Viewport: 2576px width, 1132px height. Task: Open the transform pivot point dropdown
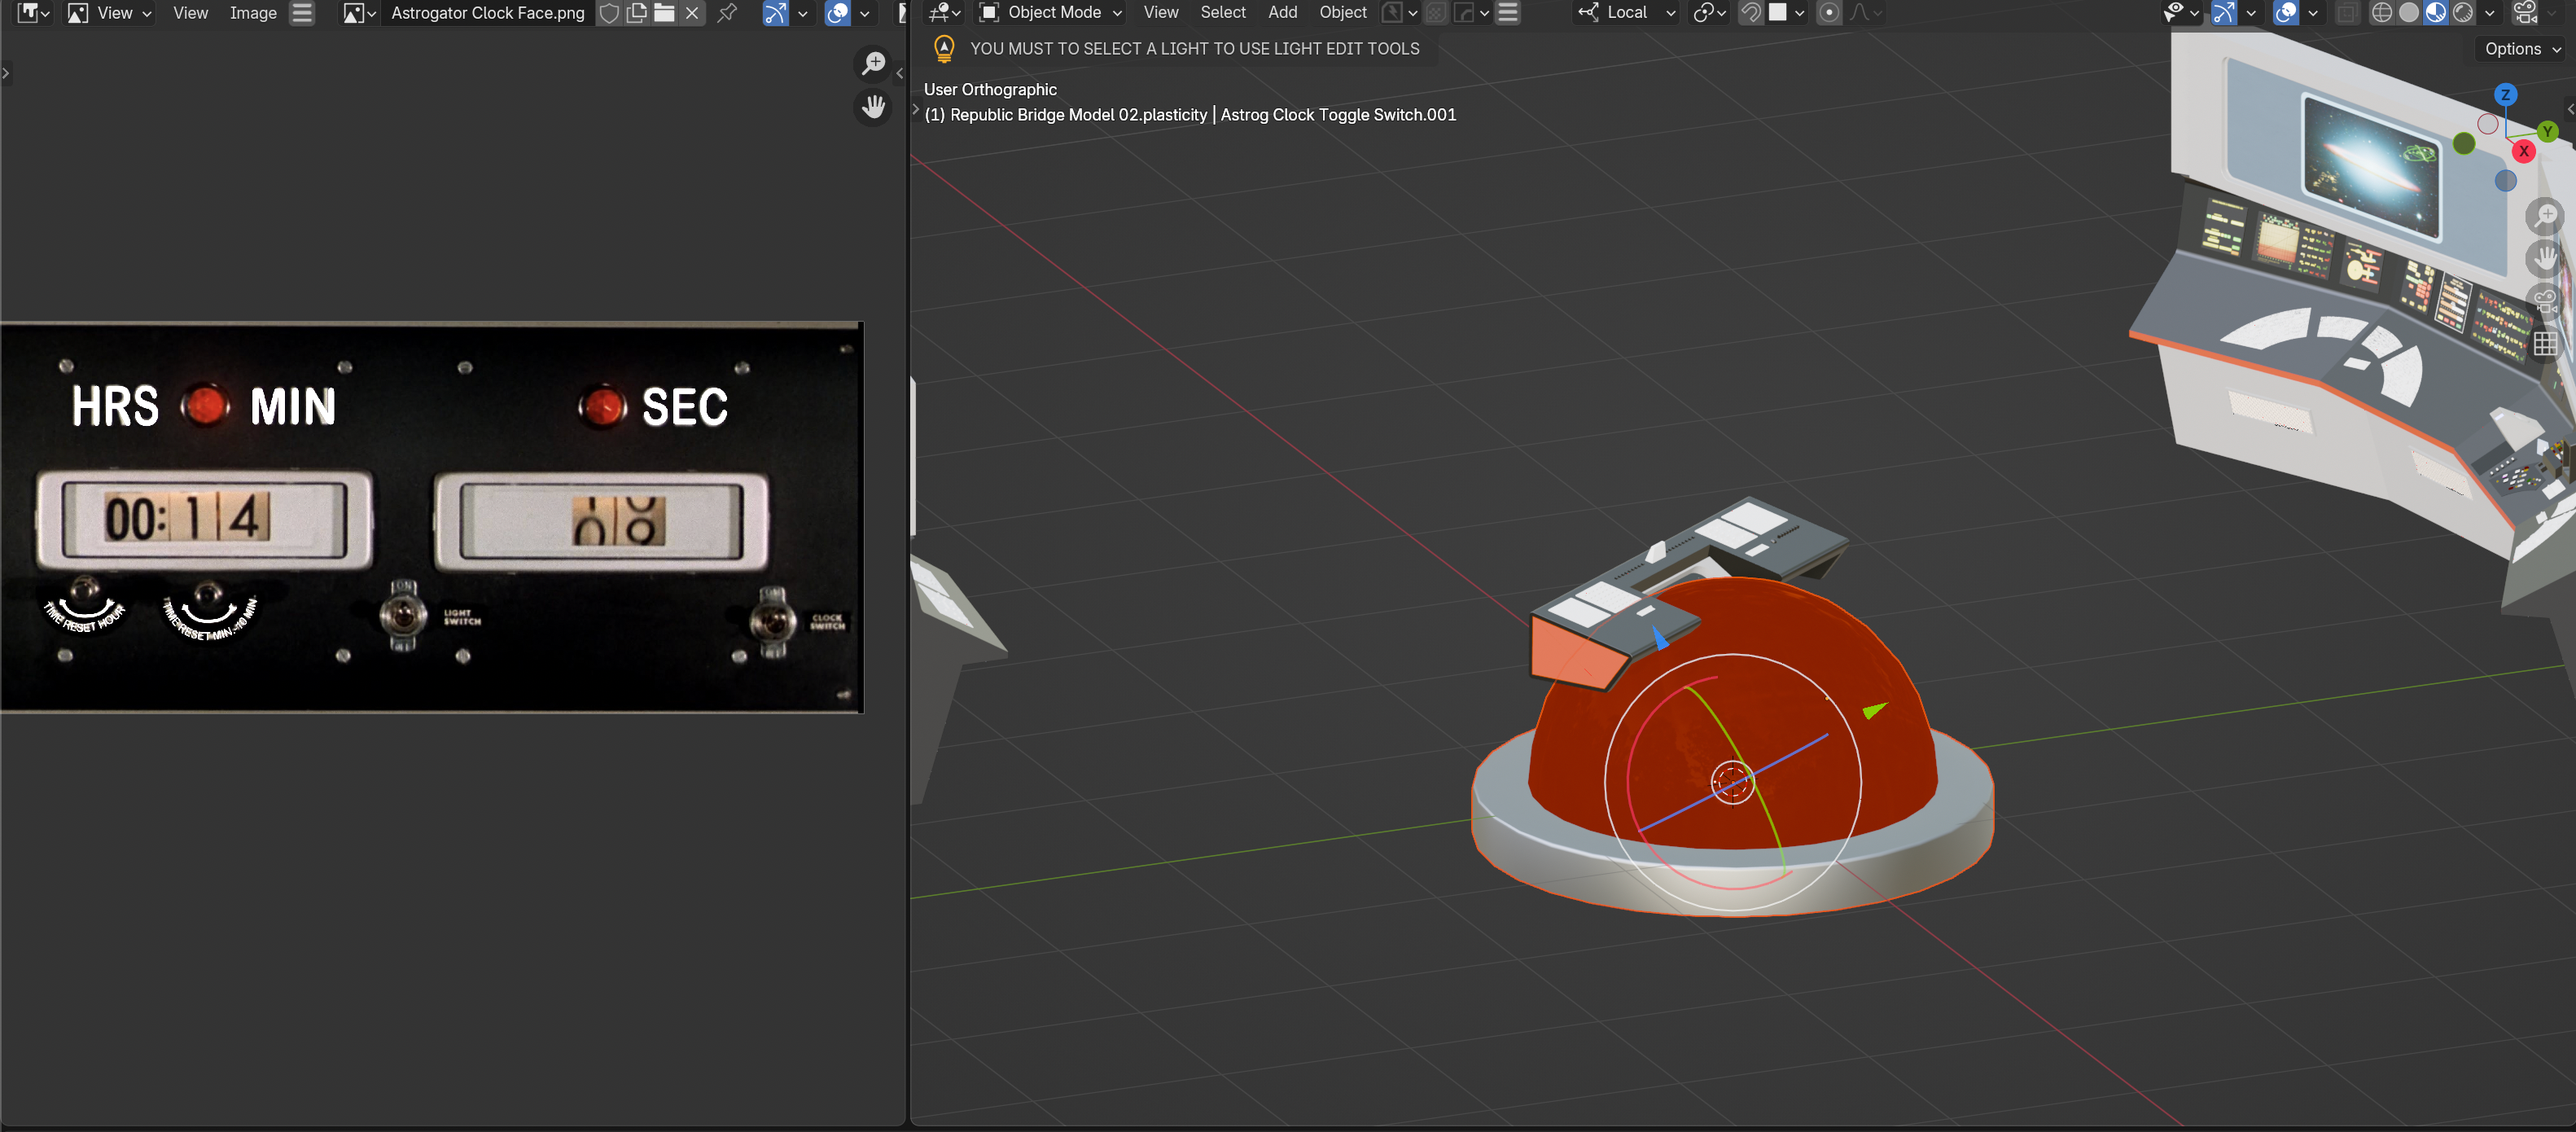1709,13
